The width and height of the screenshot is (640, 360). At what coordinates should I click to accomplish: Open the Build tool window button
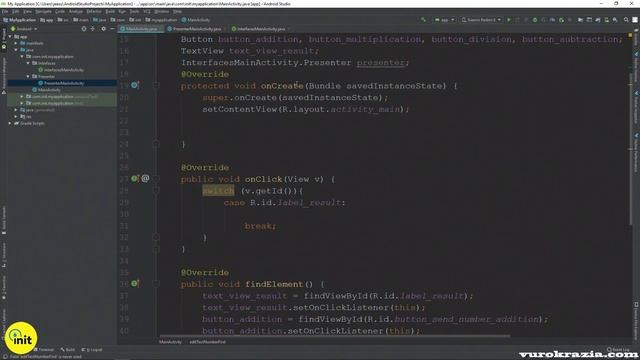68,350
